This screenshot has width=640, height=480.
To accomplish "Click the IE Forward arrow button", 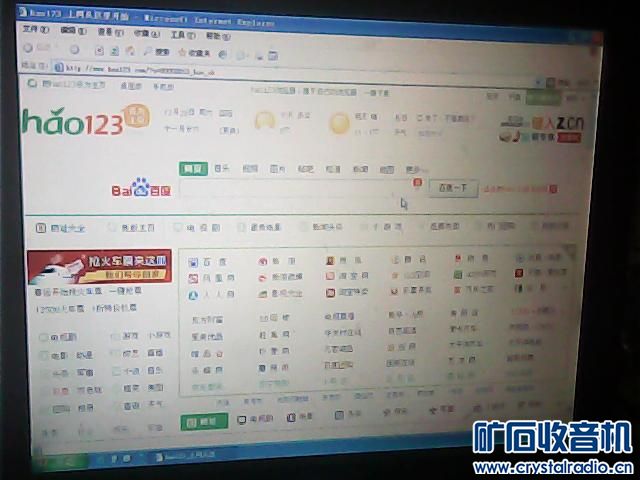I will (x=75, y=49).
